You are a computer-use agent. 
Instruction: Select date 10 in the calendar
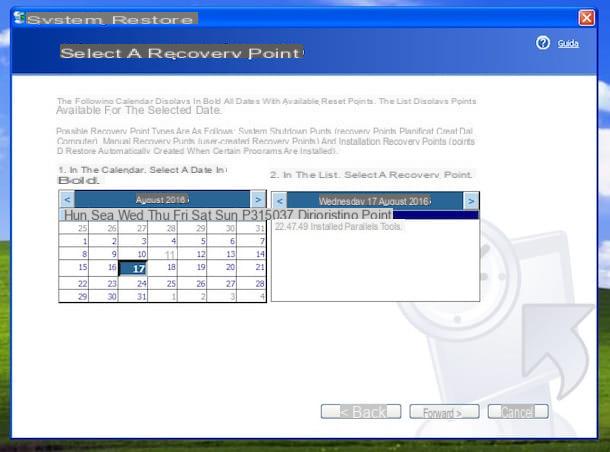coord(133,254)
